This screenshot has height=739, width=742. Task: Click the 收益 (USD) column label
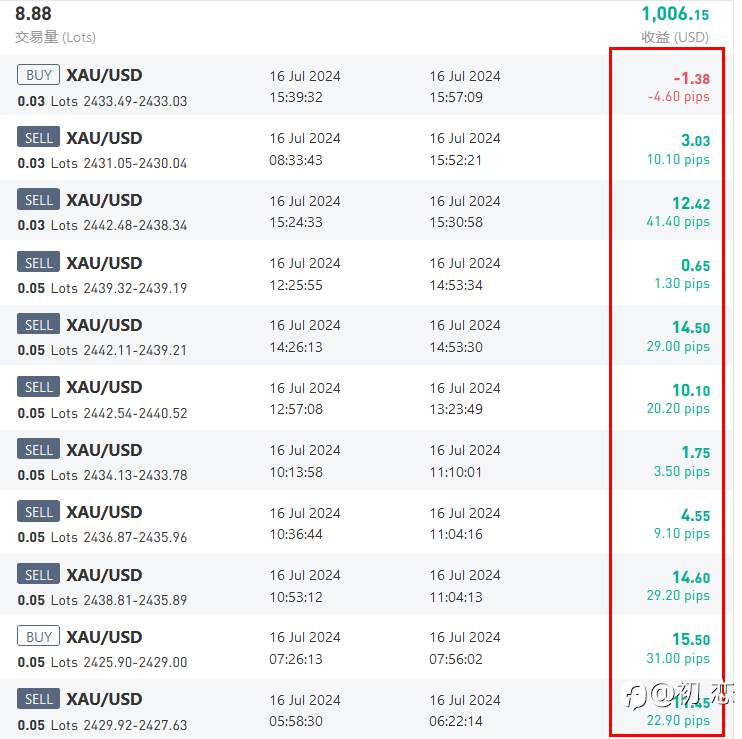tap(675, 37)
